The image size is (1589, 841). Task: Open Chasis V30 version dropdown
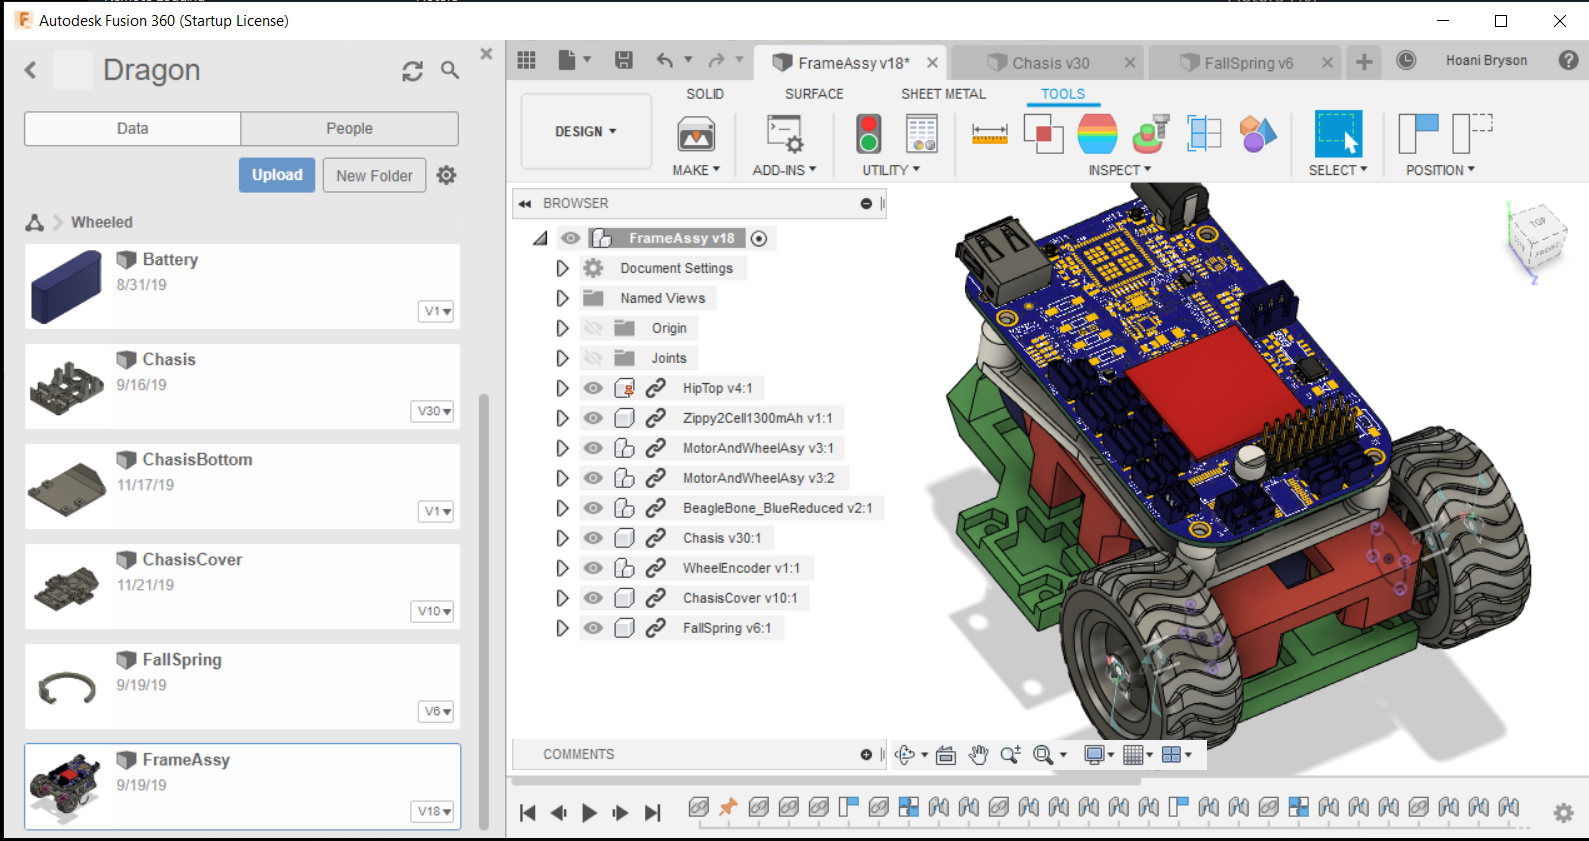pyautogui.click(x=433, y=411)
